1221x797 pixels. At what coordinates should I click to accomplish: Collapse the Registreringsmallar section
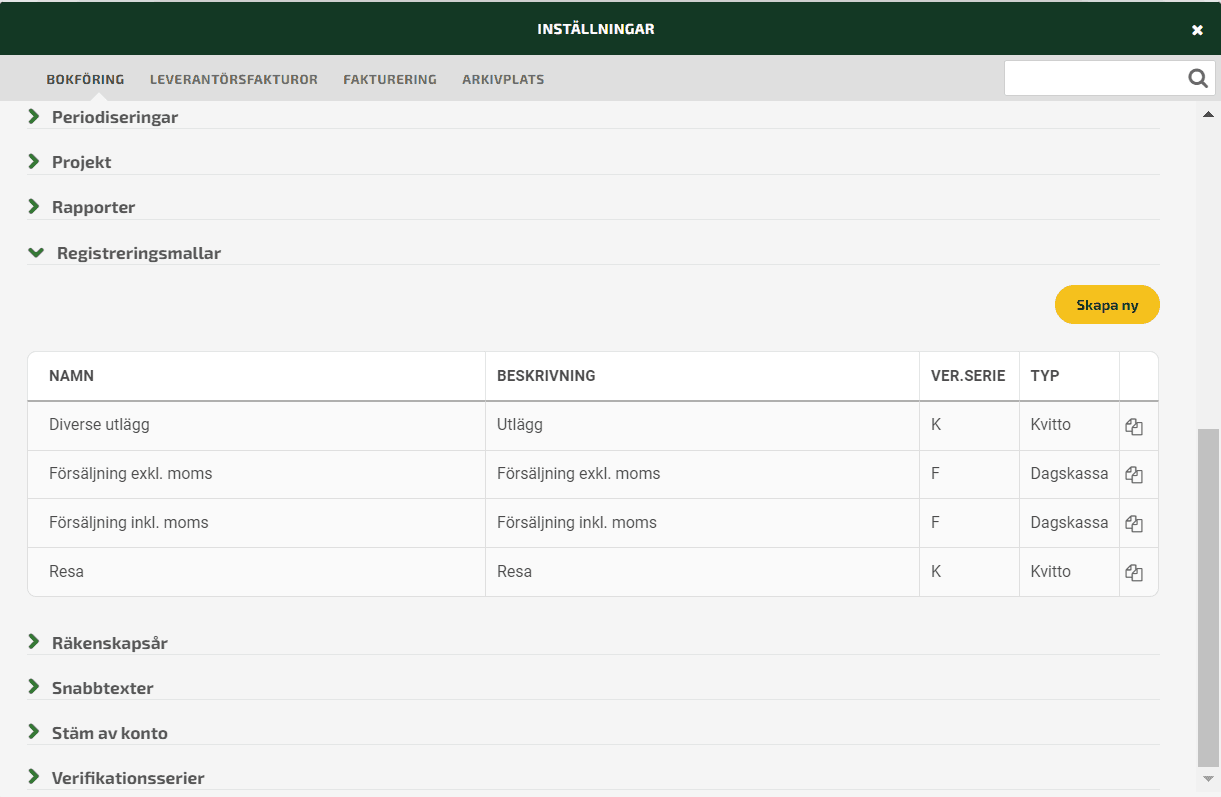[x=138, y=253]
